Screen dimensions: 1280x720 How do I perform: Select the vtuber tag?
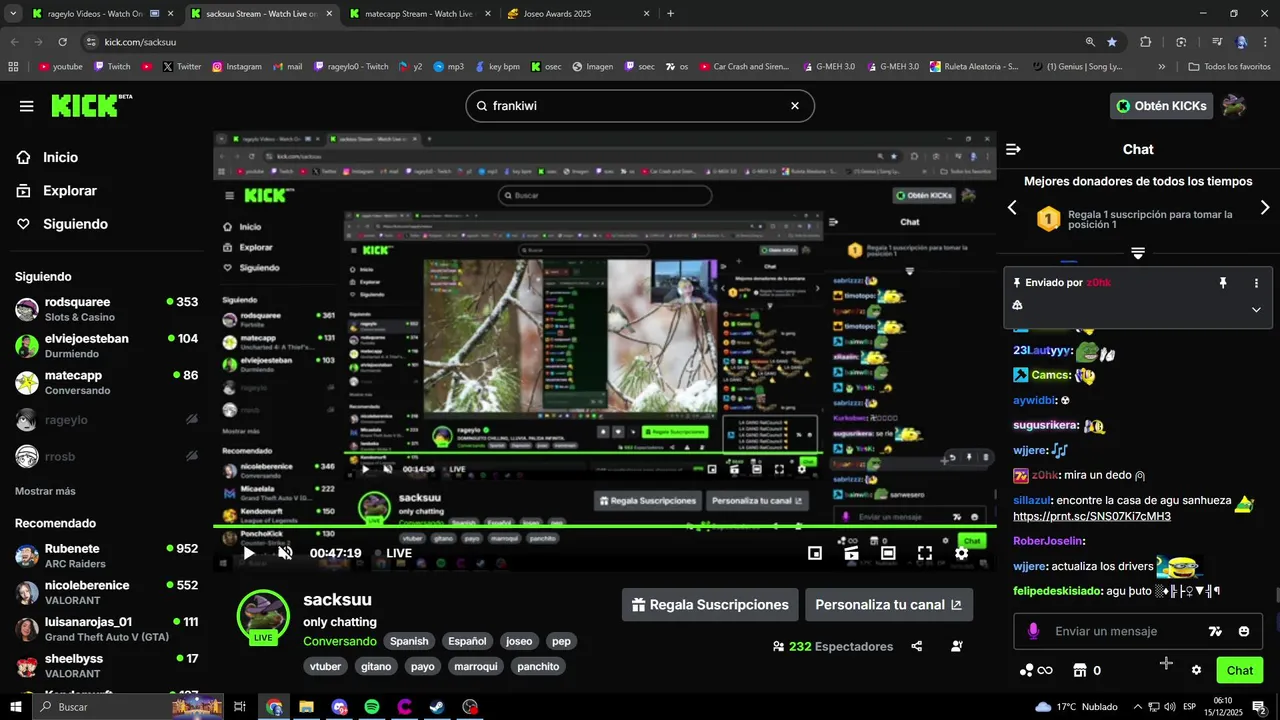coord(326,666)
